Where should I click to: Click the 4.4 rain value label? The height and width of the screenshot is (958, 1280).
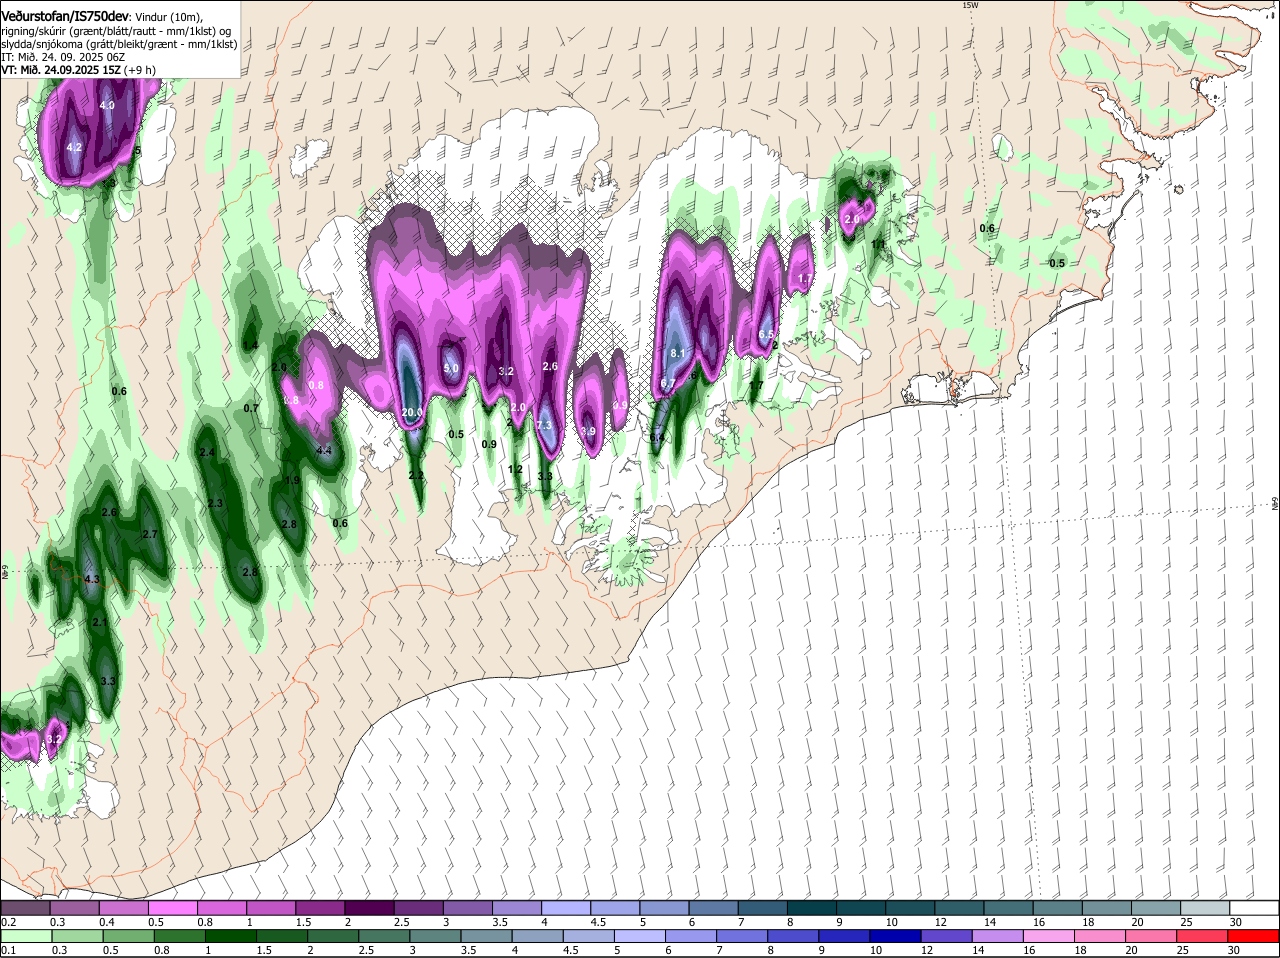324,451
